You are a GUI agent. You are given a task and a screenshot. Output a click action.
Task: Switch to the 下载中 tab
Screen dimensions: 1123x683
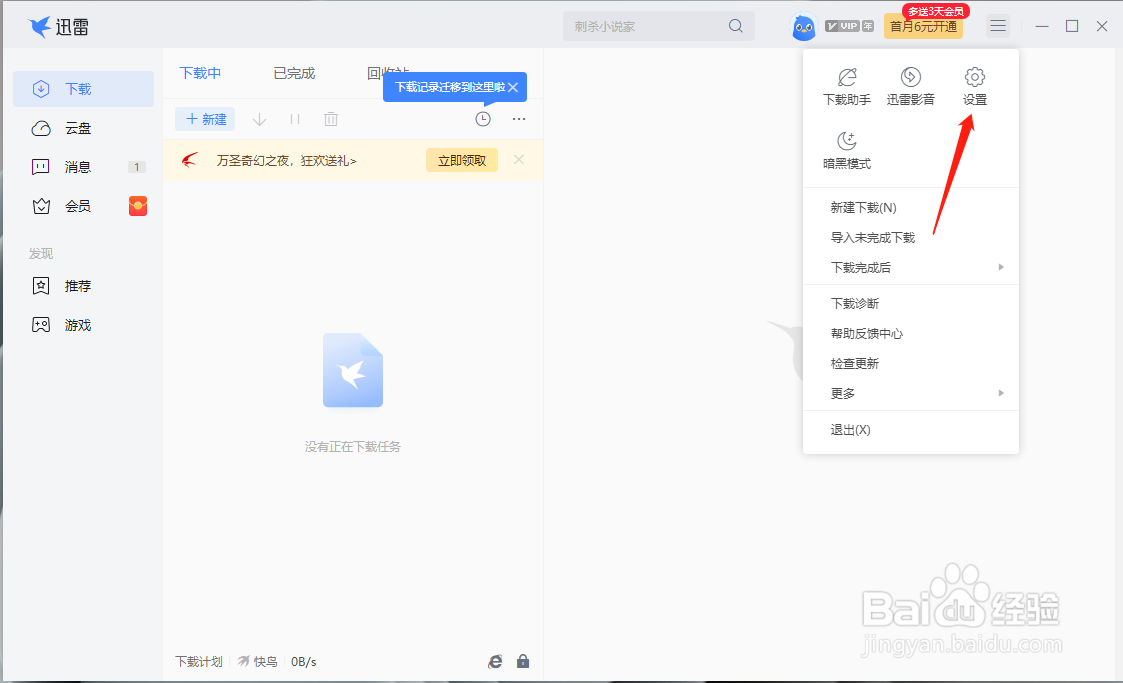(200, 73)
